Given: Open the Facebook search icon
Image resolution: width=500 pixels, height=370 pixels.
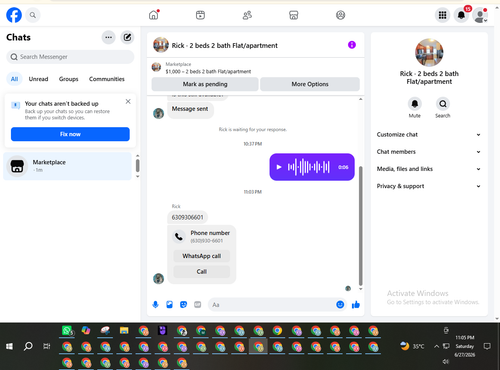Looking at the screenshot, I should 33,15.
